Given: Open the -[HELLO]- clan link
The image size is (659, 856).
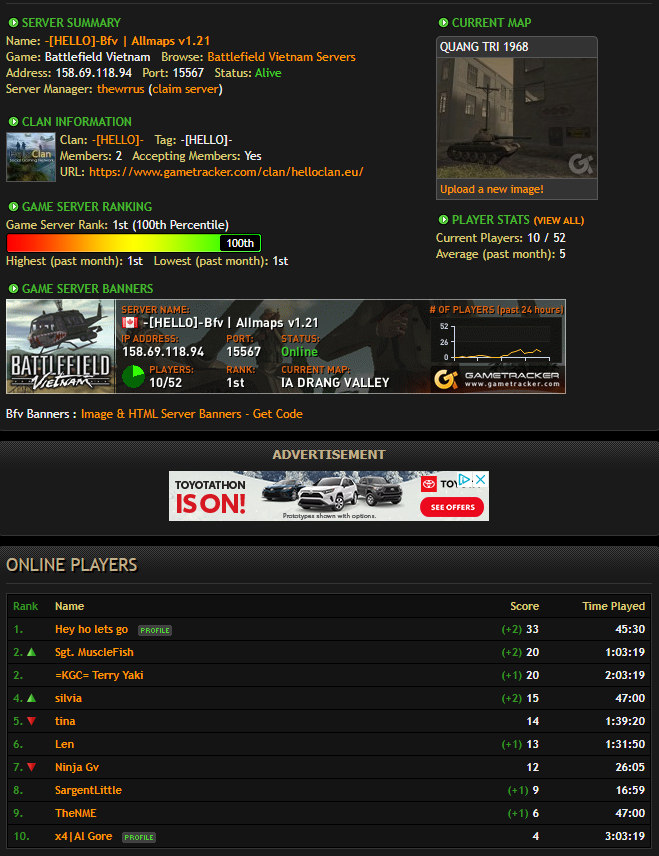Looking at the screenshot, I should (x=117, y=140).
